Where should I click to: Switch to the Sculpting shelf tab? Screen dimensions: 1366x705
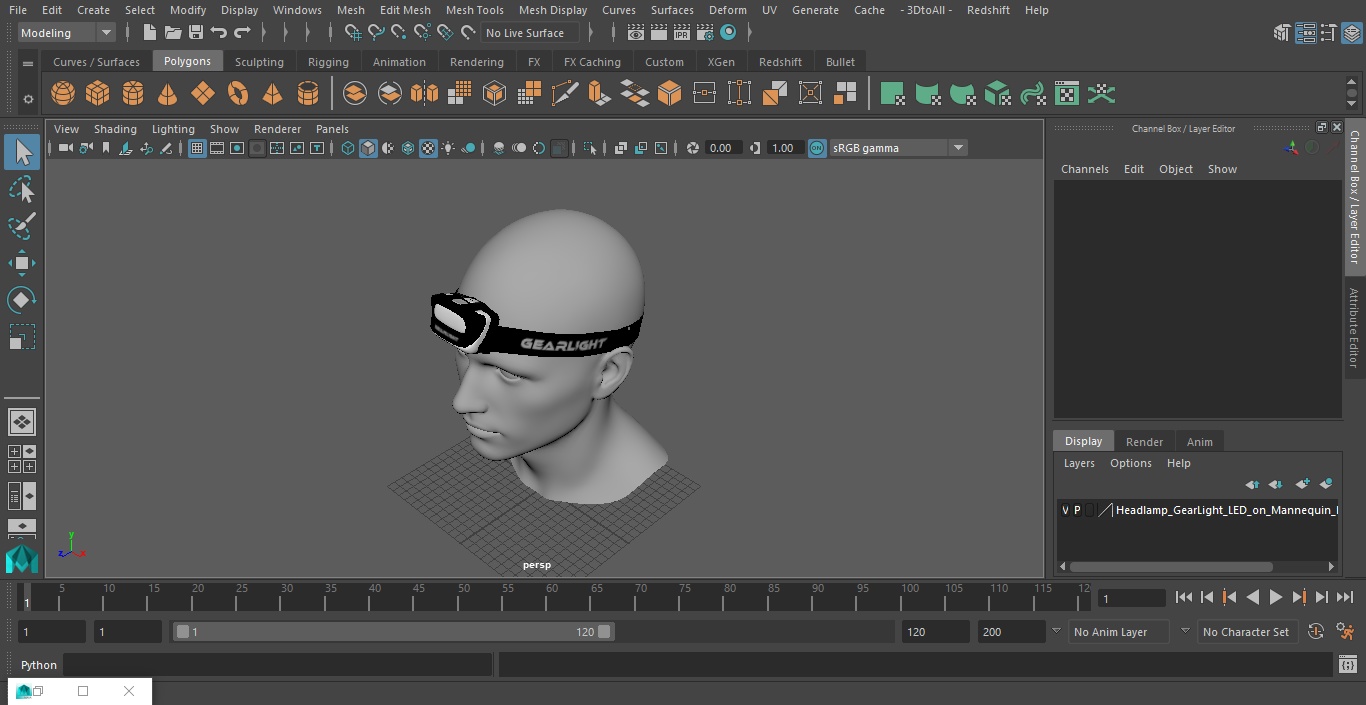259,62
